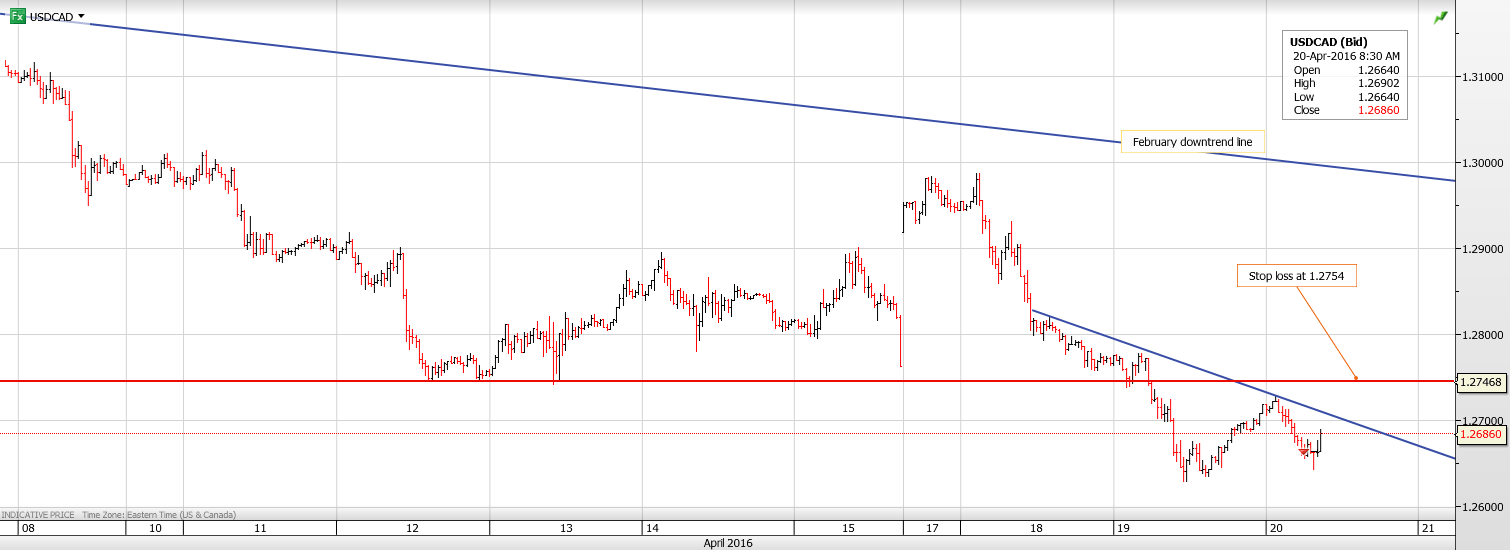Click the 'April 2016' month label
Viewport: 1510px width, 550px height.
pos(725,543)
